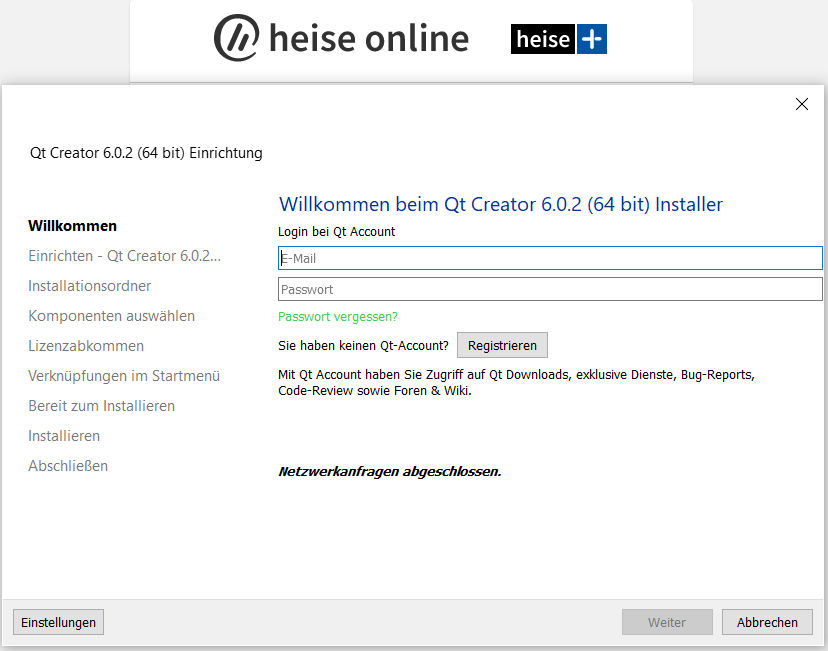
Task: Cancel setup with the Abbrechen button
Action: 767,622
